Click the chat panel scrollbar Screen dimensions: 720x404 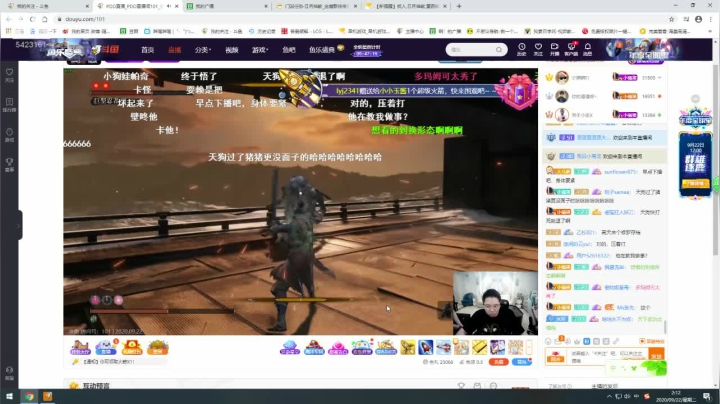(664, 326)
